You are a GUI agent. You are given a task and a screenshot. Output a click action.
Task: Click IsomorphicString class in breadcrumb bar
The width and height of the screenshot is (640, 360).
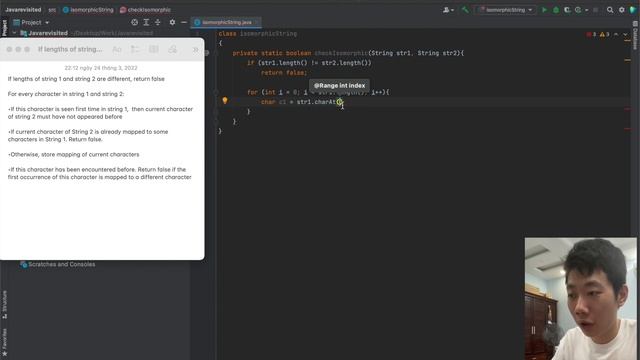point(88,10)
